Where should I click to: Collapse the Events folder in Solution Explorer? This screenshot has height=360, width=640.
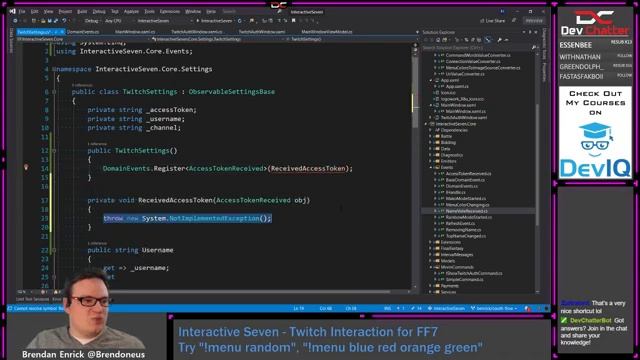(431, 167)
